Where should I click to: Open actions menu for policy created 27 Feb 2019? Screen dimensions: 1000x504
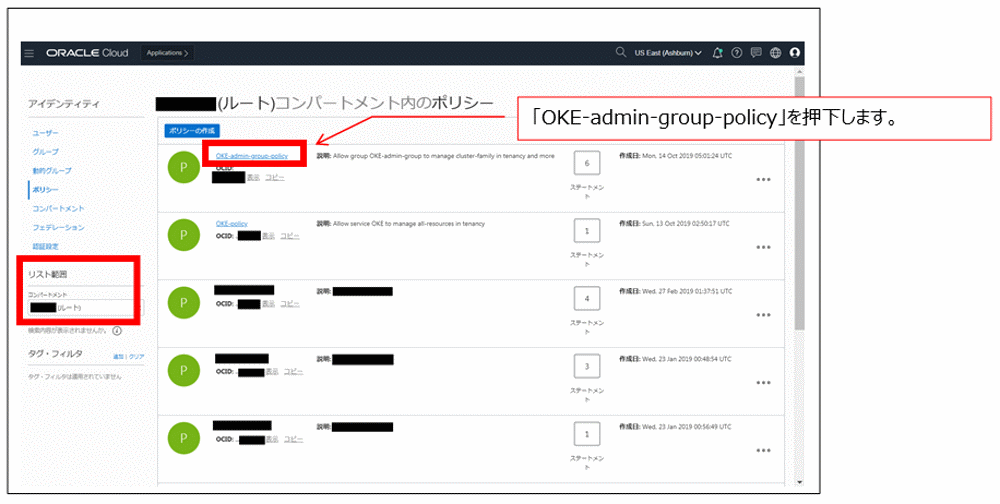[763, 315]
